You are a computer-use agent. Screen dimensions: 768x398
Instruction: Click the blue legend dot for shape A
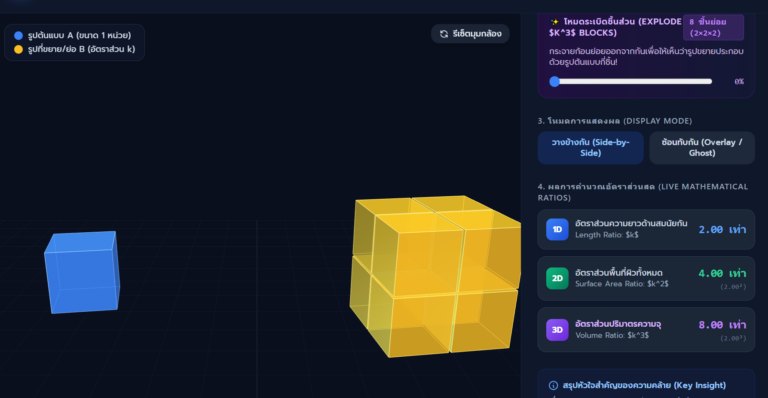(x=19, y=35)
